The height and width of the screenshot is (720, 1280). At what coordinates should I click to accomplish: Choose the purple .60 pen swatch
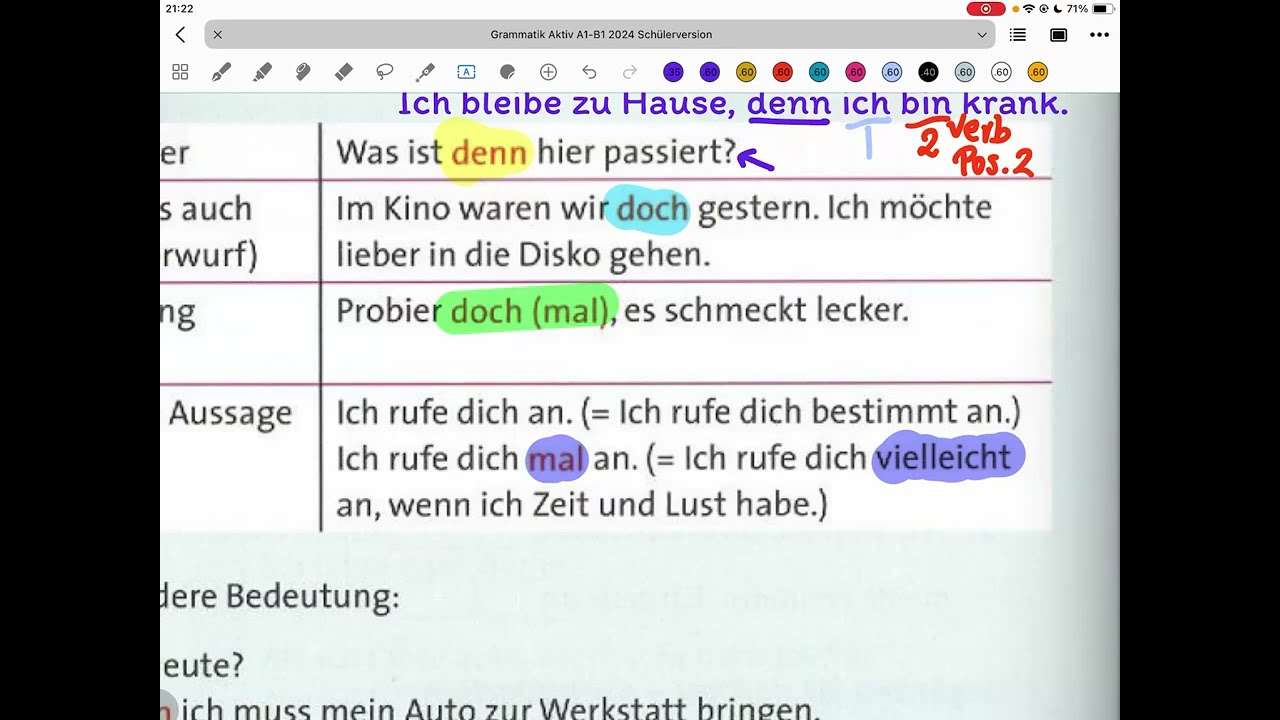coord(709,72)
